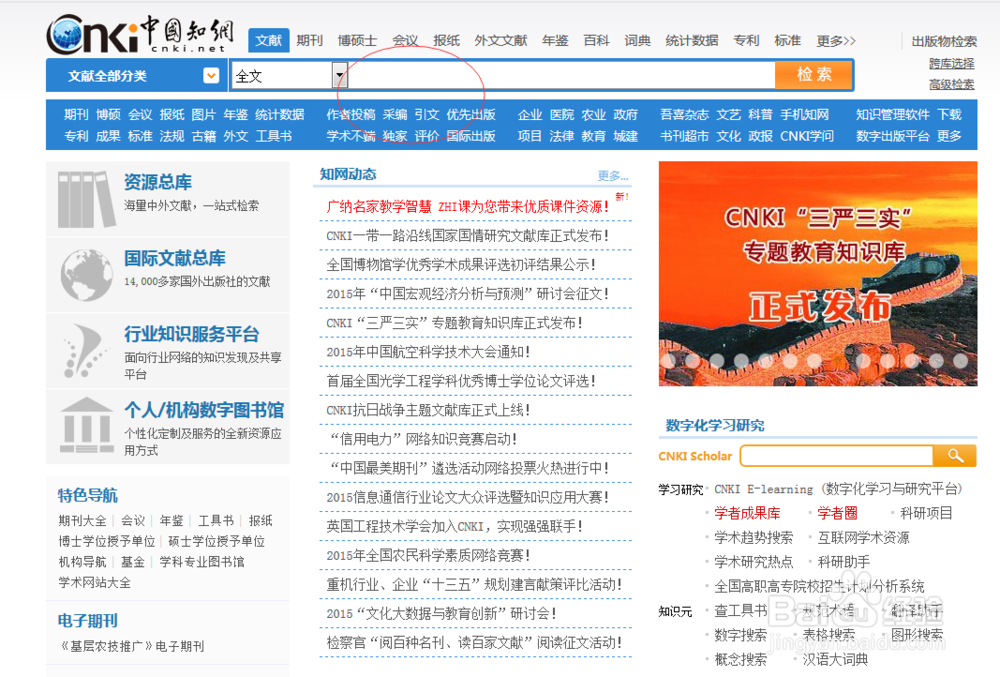Open CNKI学问 link
The width and height of the screenshot is (1000, 677).
pos(807,136)
